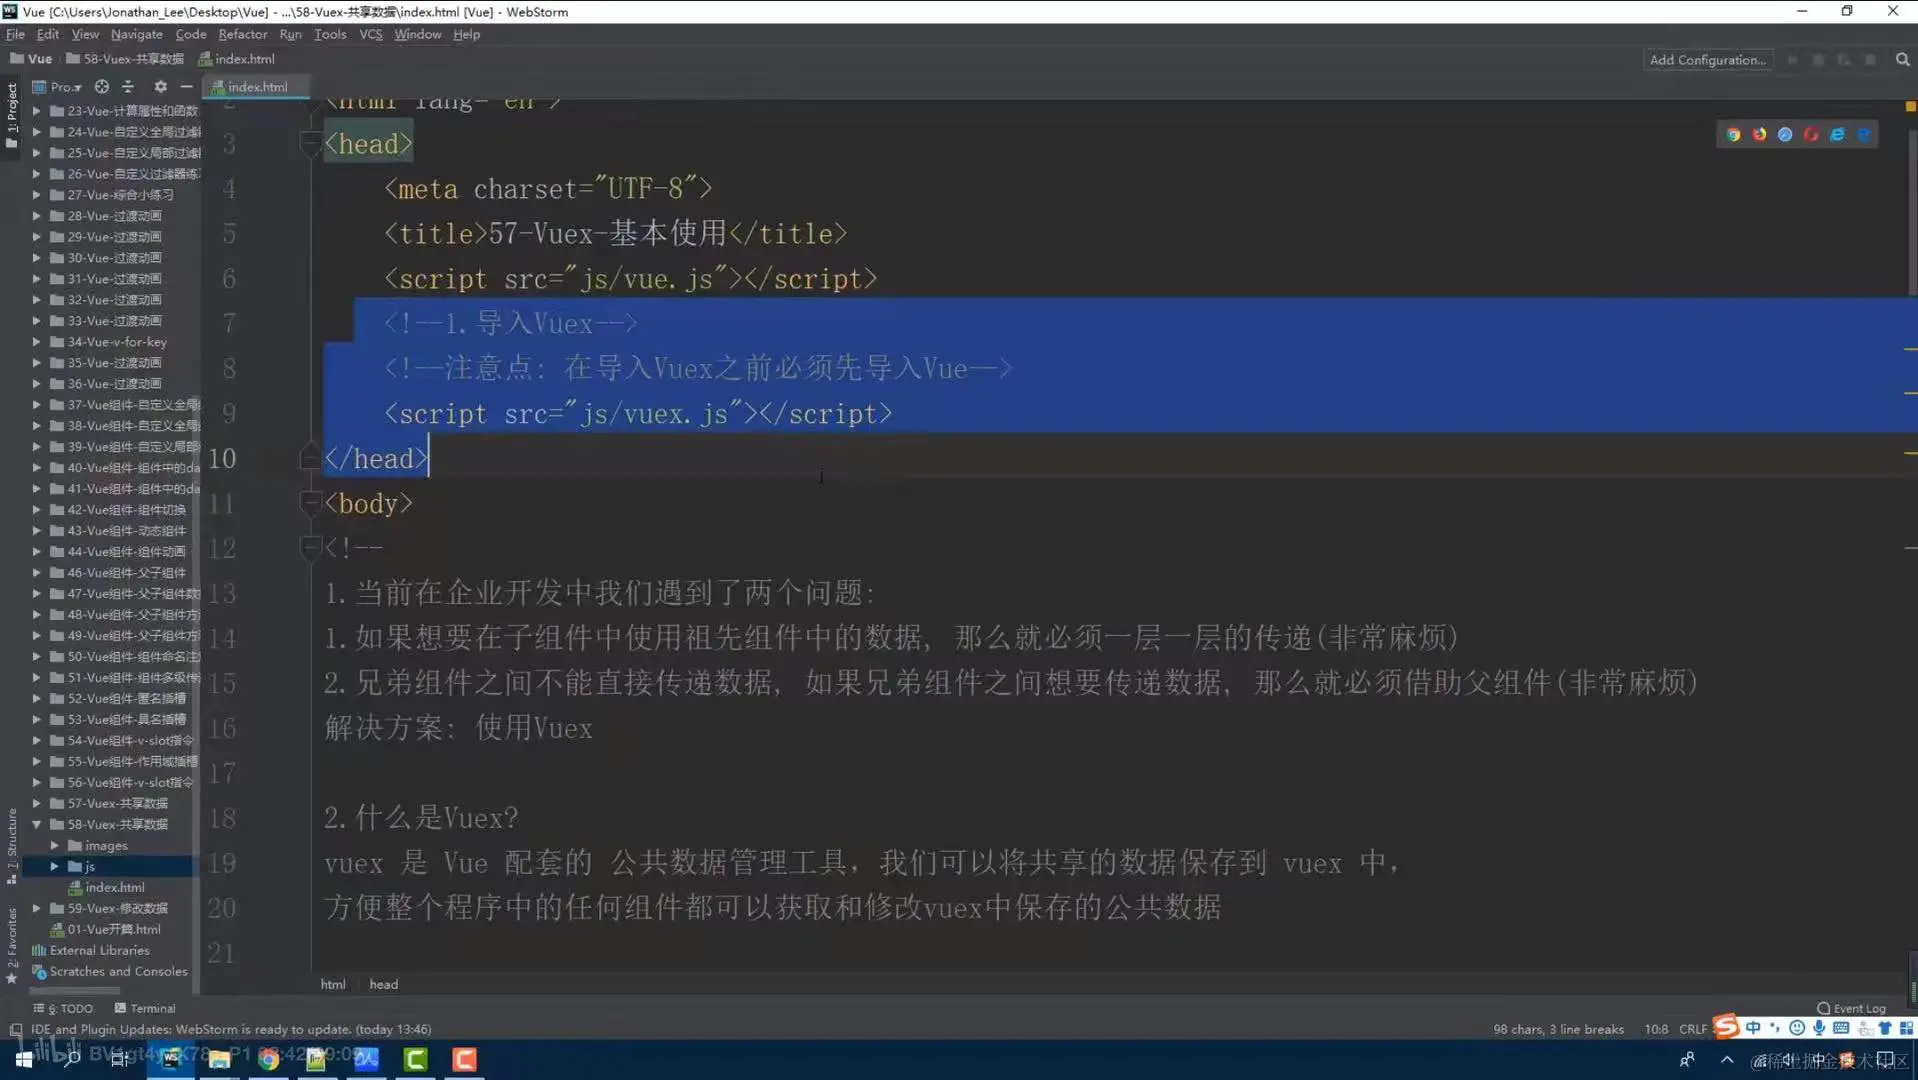Click Add Configuration in the toolbar
1918x1080 pixels.
pos(1707,59)
